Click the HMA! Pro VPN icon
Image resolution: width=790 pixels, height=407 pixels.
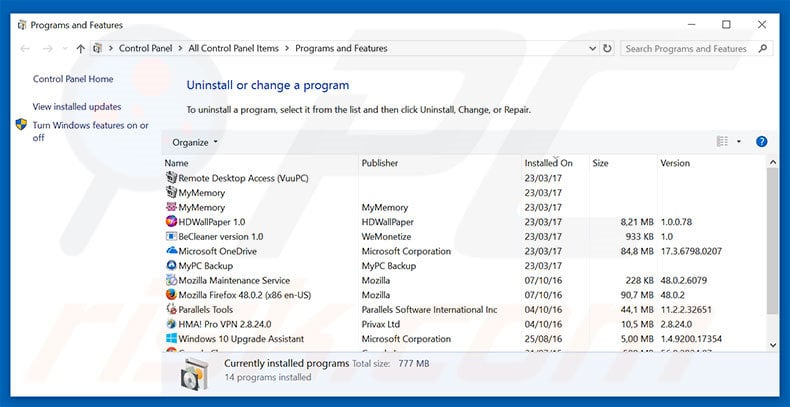tap(172, 324)
